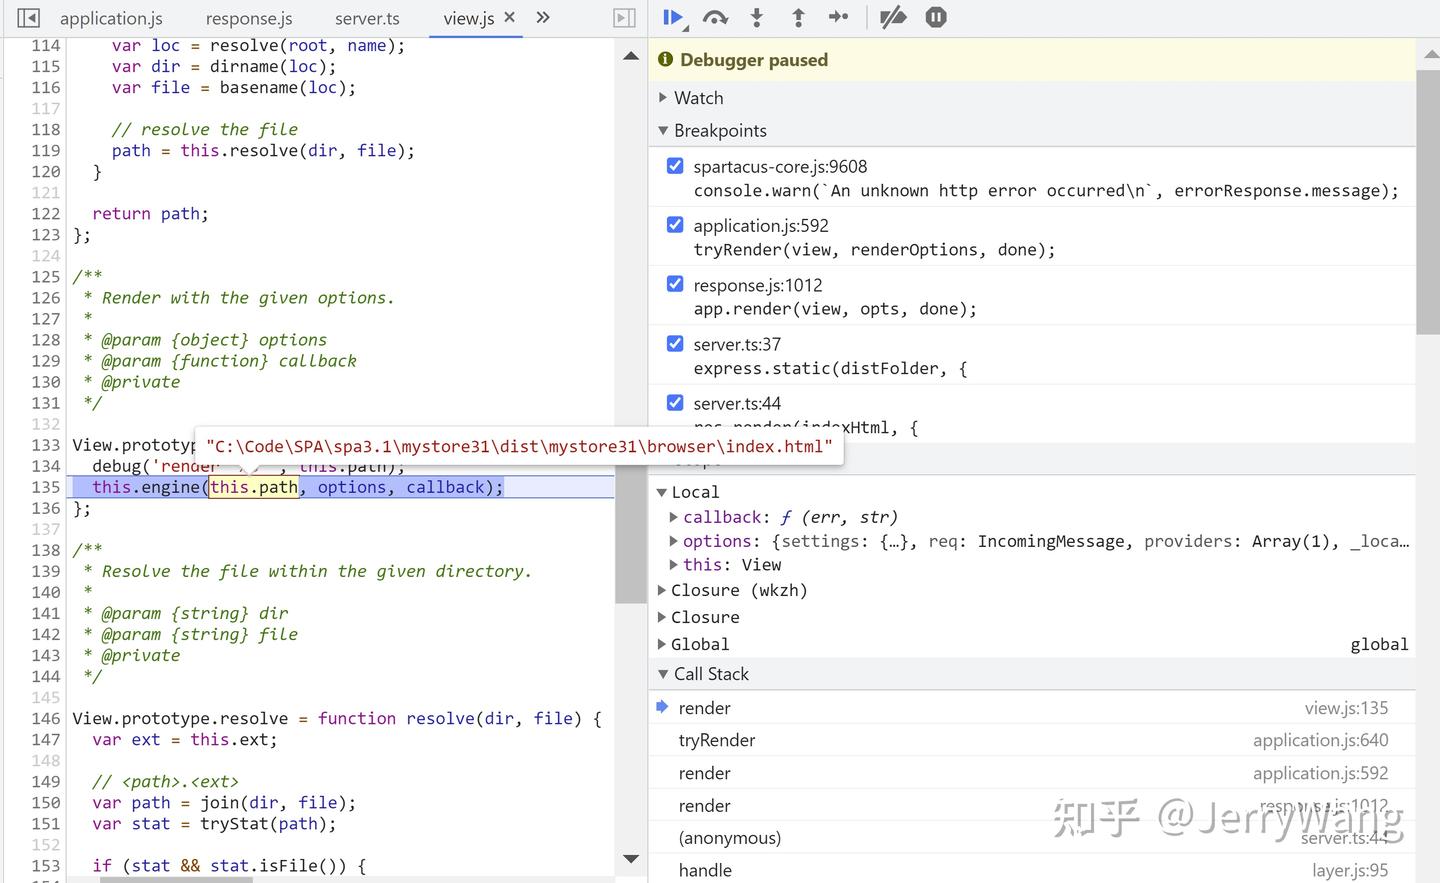This screenshot has width=1440, height=883.
Task: Click the Step debugger icon
Action: coord(839,17)
